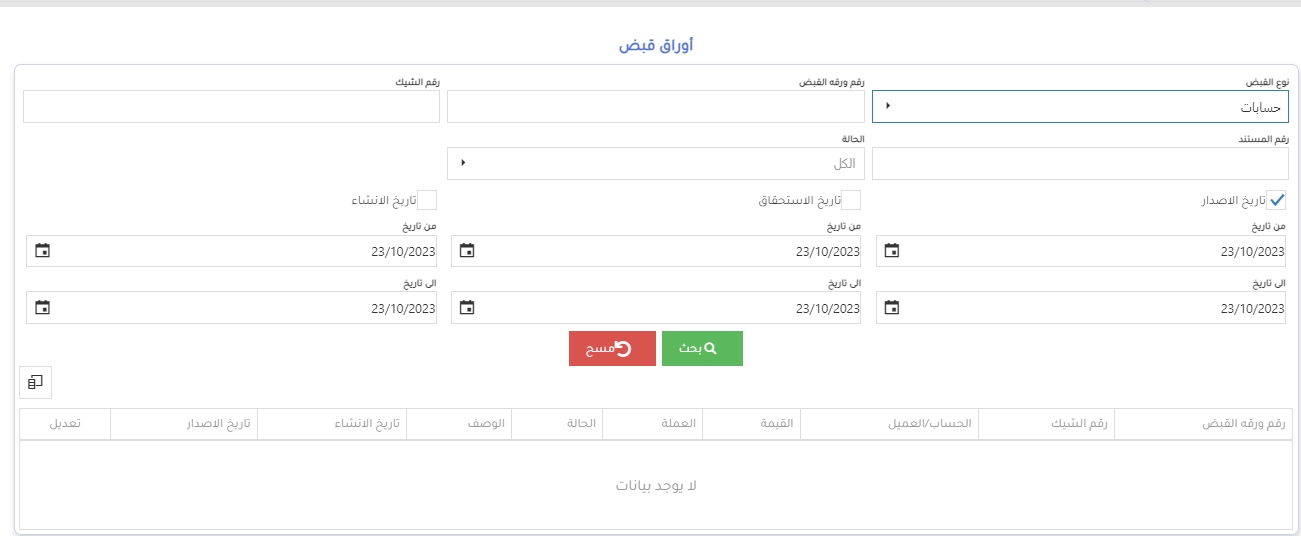Viewport: 1301px width, 536px height.
Task: Click the 'رقم الشيك' input field
Action: 231,107
